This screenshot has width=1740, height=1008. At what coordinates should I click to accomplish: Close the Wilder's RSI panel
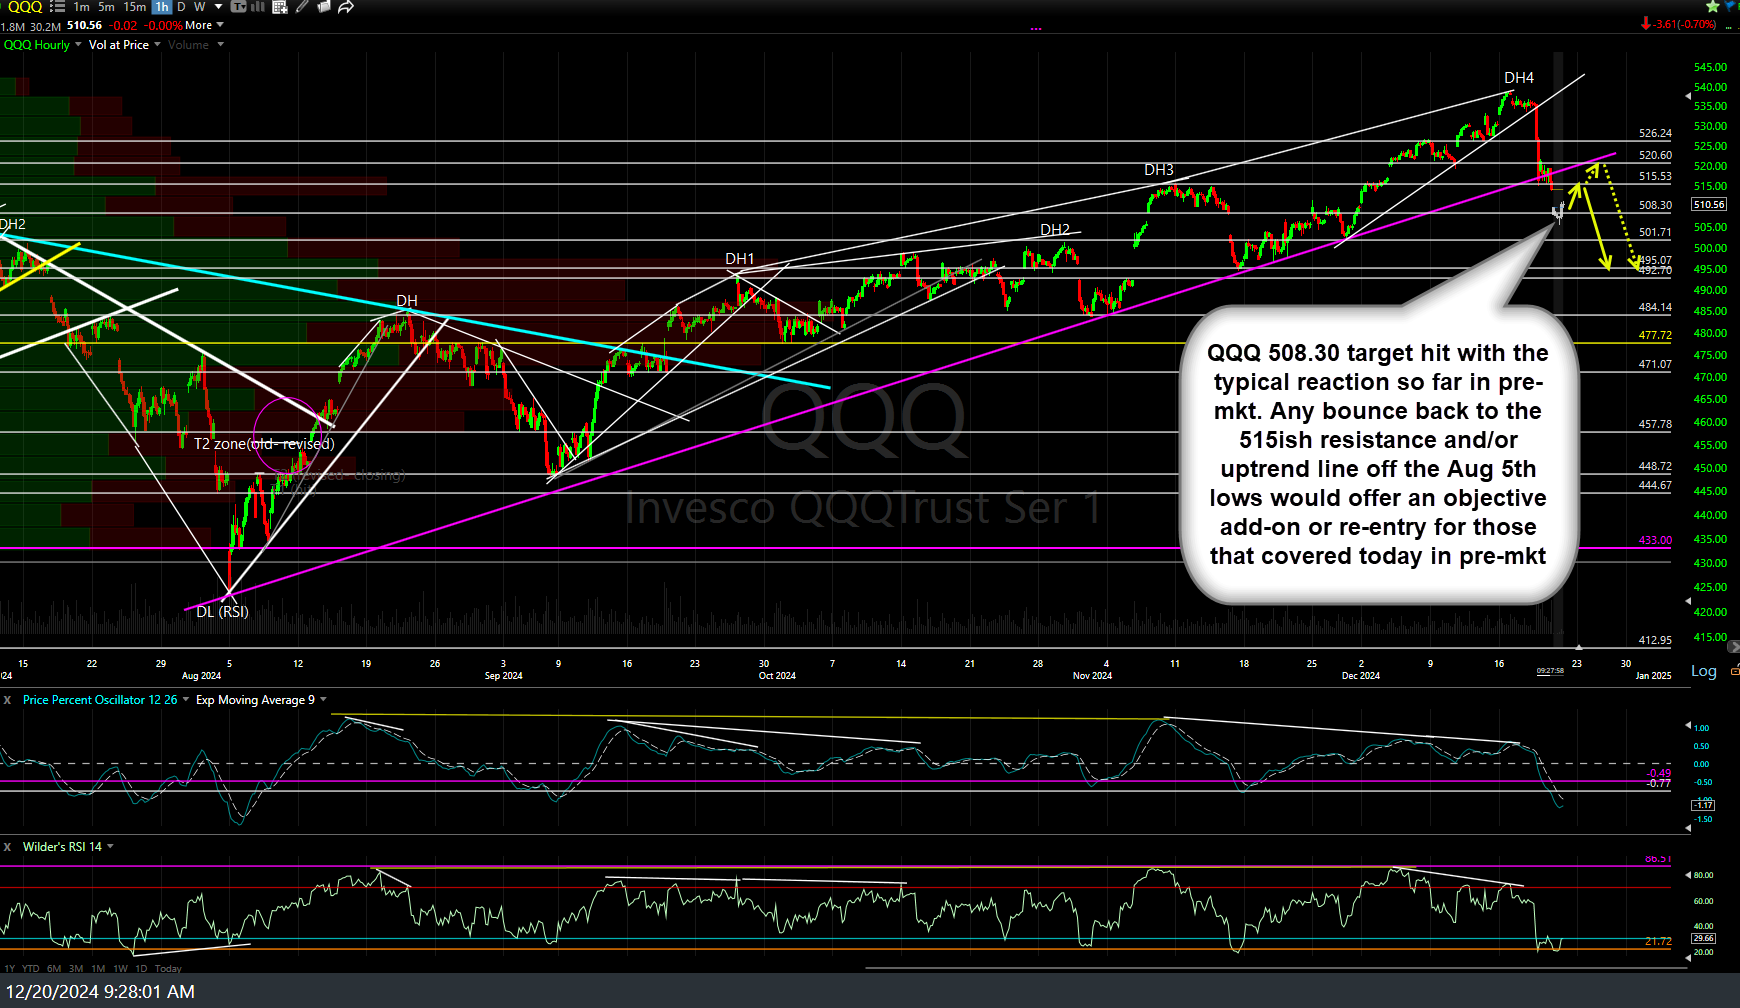point(7,847)
